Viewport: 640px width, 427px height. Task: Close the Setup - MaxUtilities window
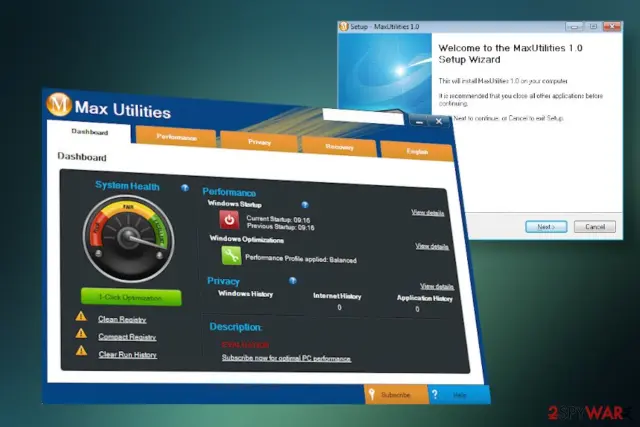(x=611, y=27)
